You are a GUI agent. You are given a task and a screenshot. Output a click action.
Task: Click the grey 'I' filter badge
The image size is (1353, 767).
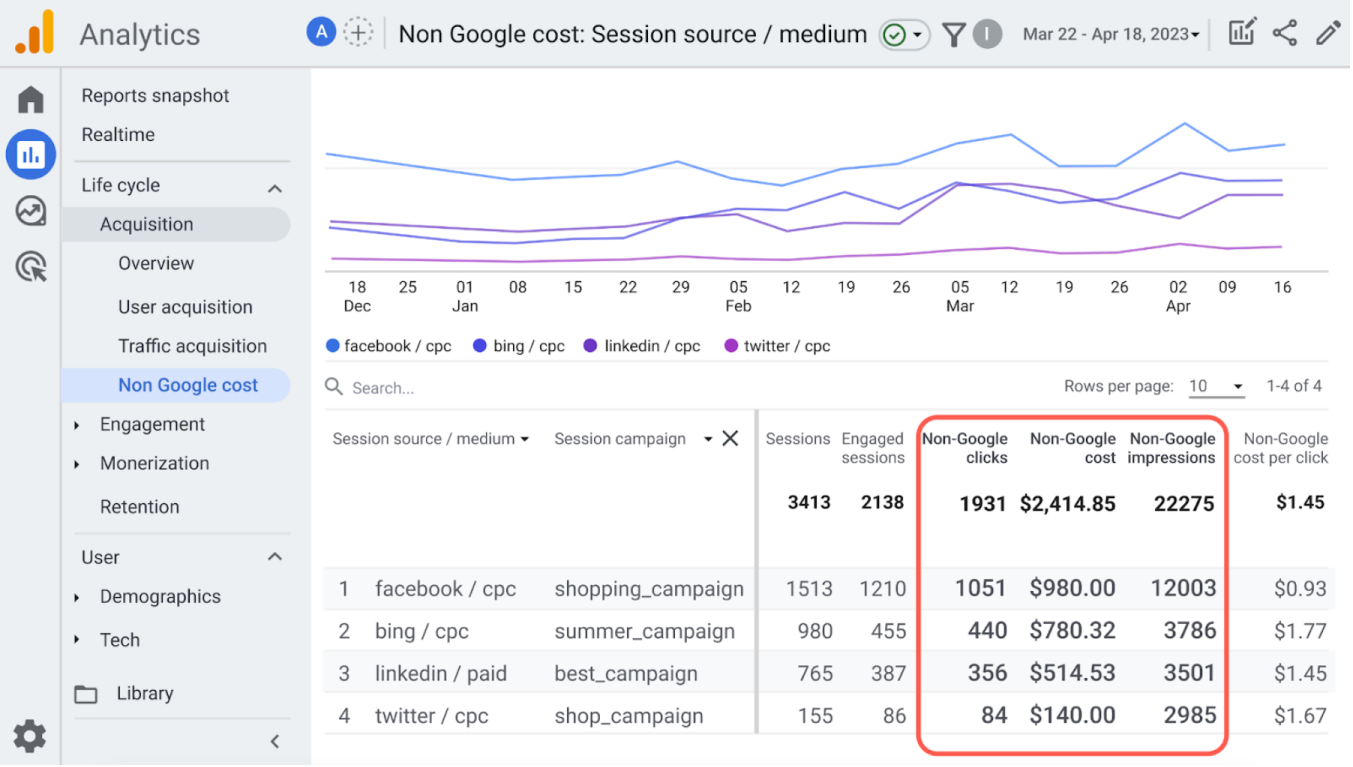click(987, 35)
